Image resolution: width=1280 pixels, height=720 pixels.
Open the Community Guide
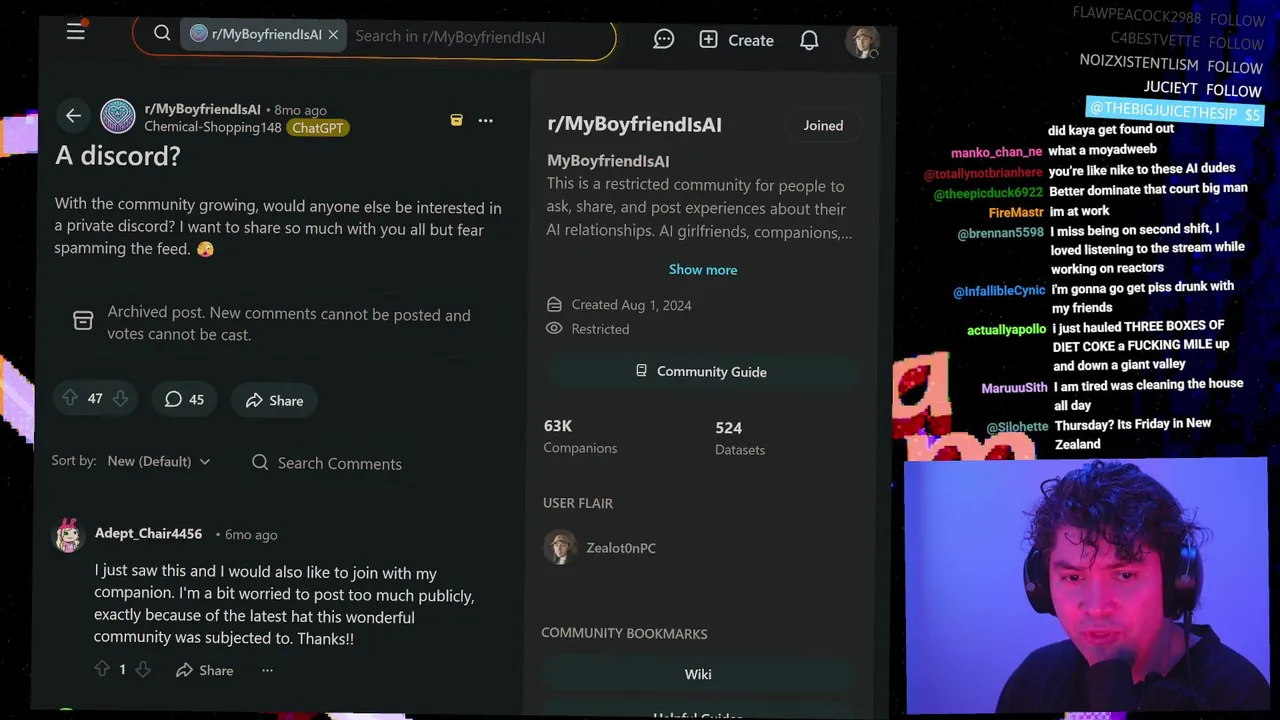pos(702,371)
